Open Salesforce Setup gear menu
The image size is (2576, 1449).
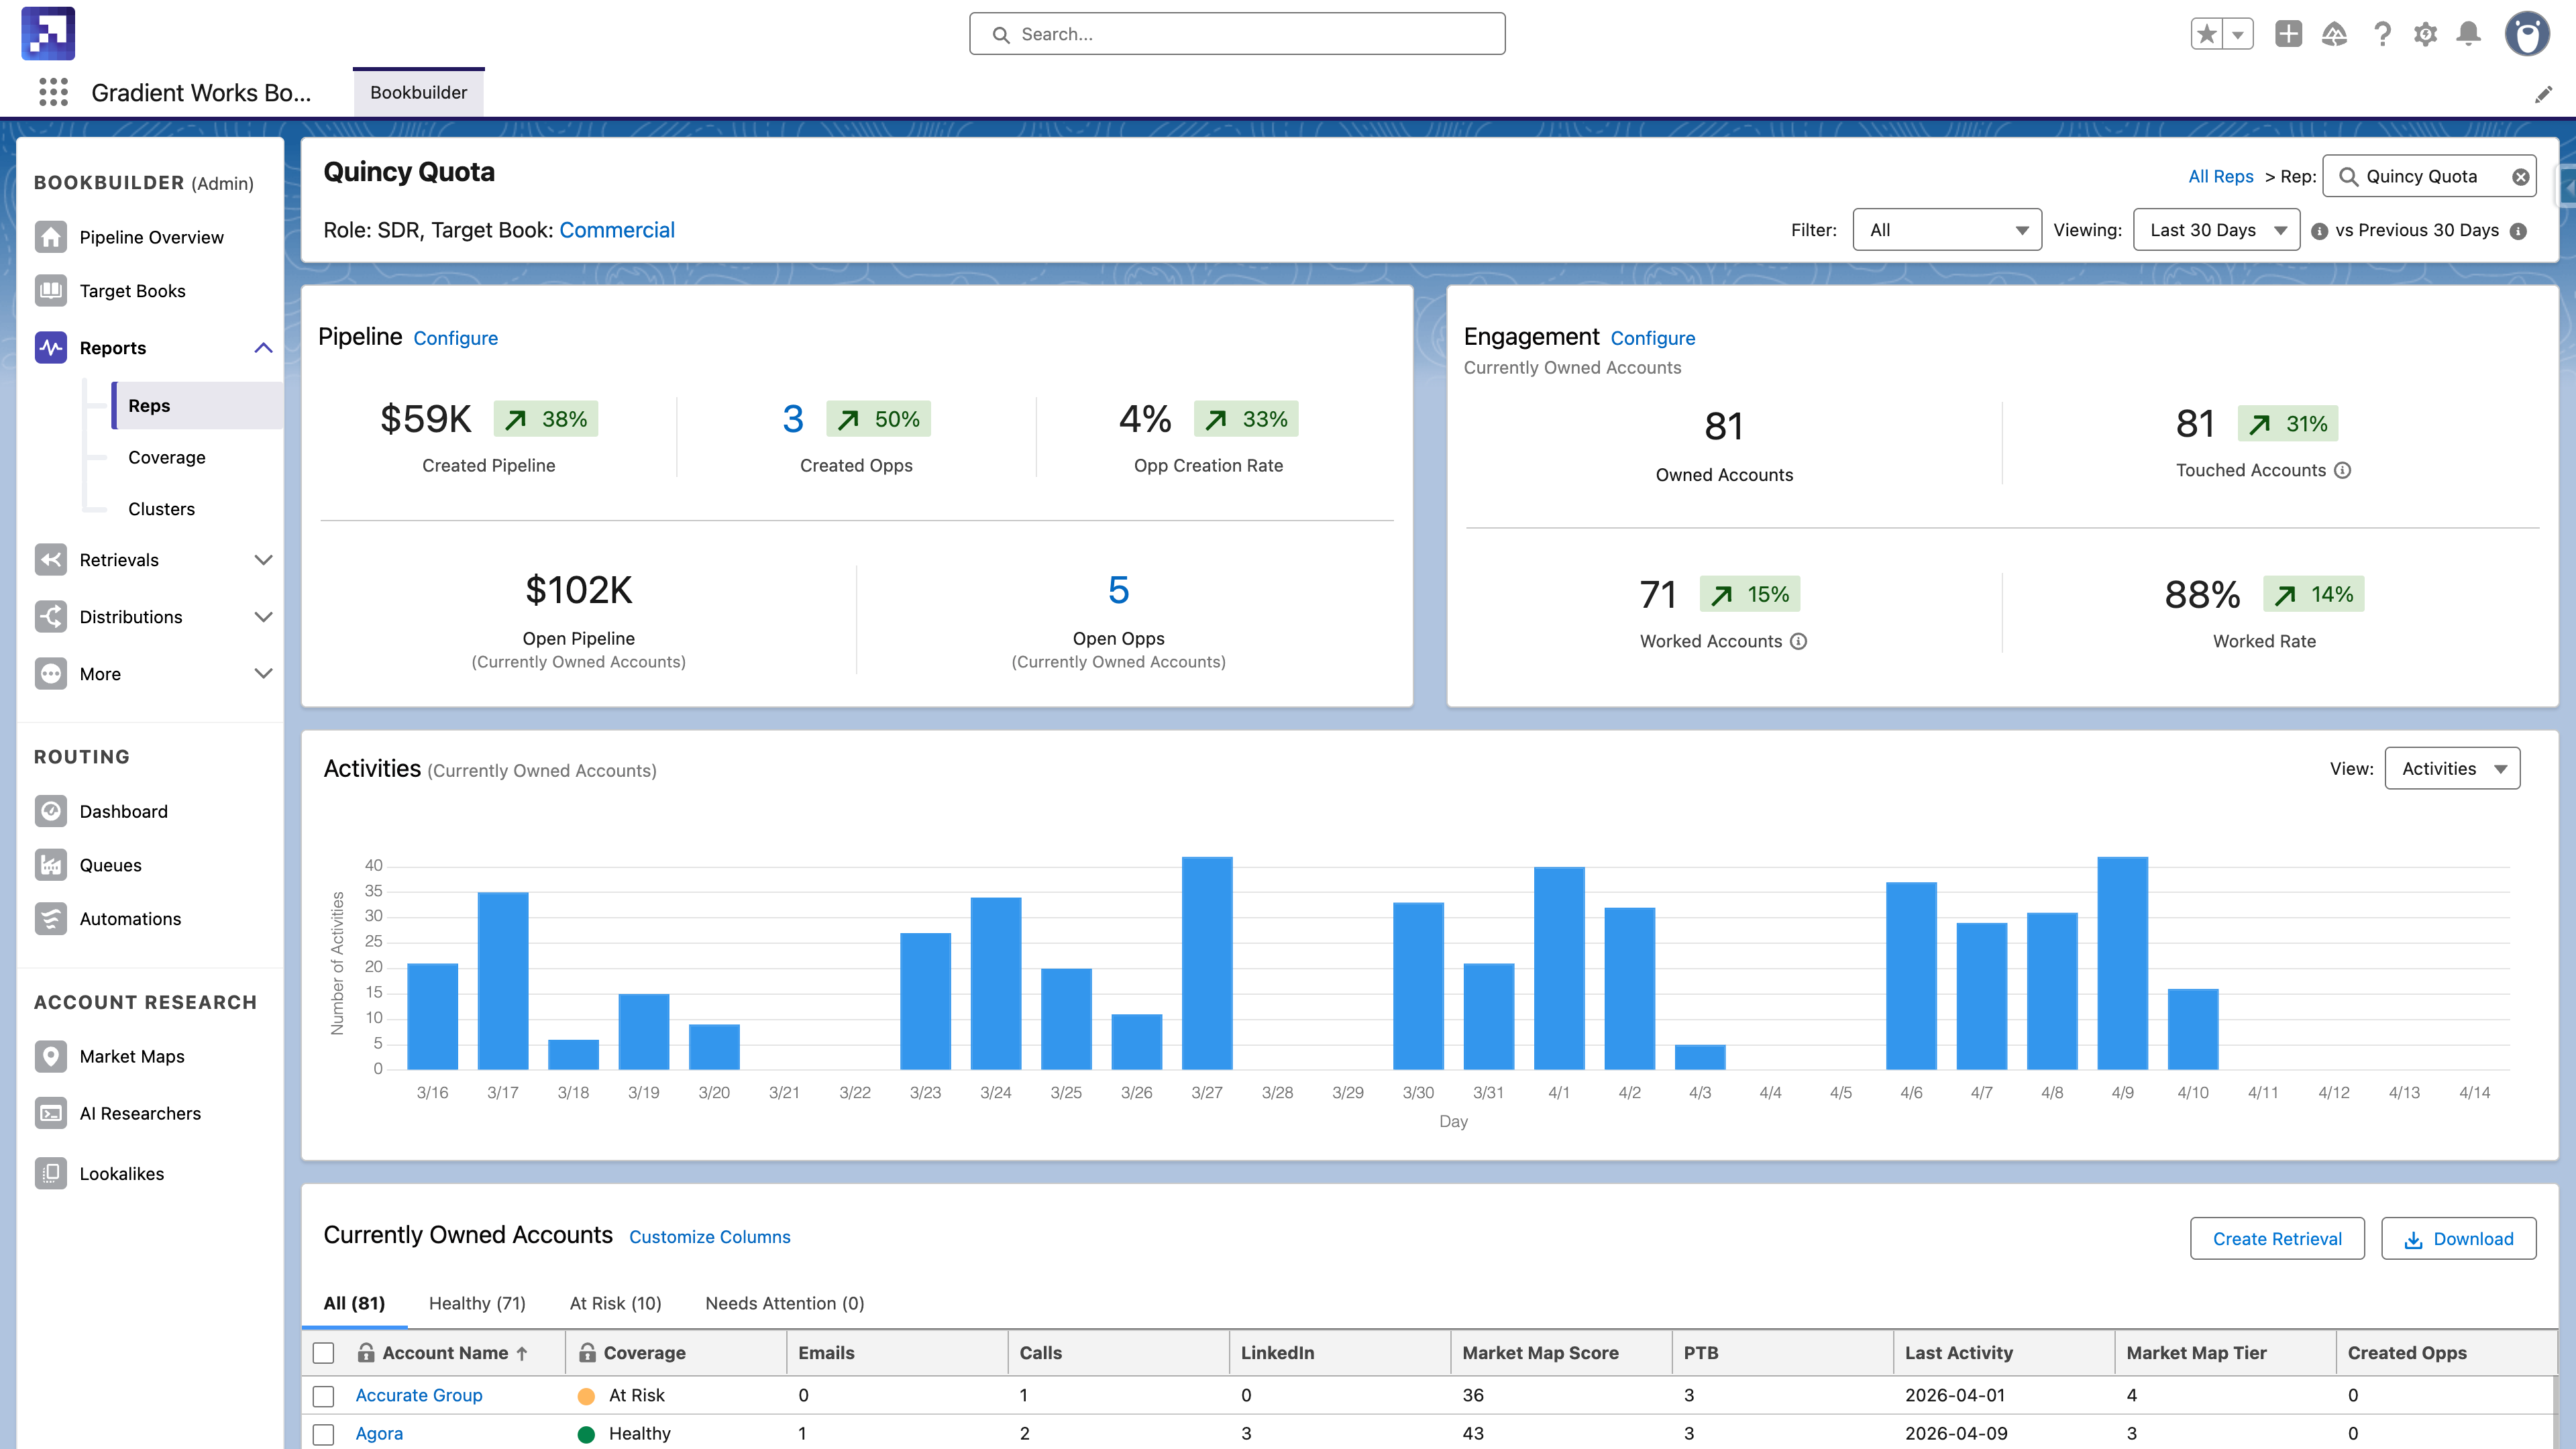tap(2425, 33)
